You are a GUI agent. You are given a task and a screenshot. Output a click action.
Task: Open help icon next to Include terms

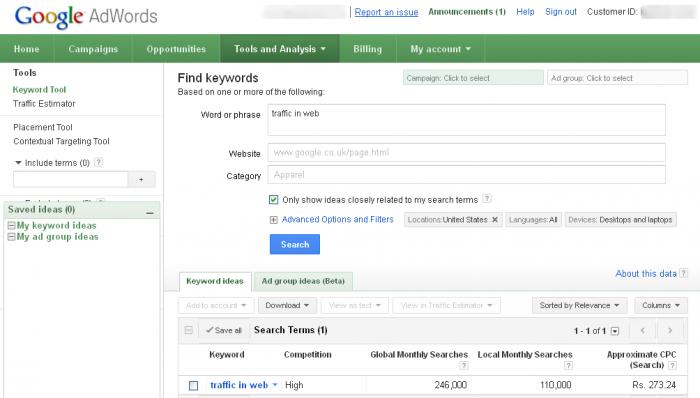[99, 162]
